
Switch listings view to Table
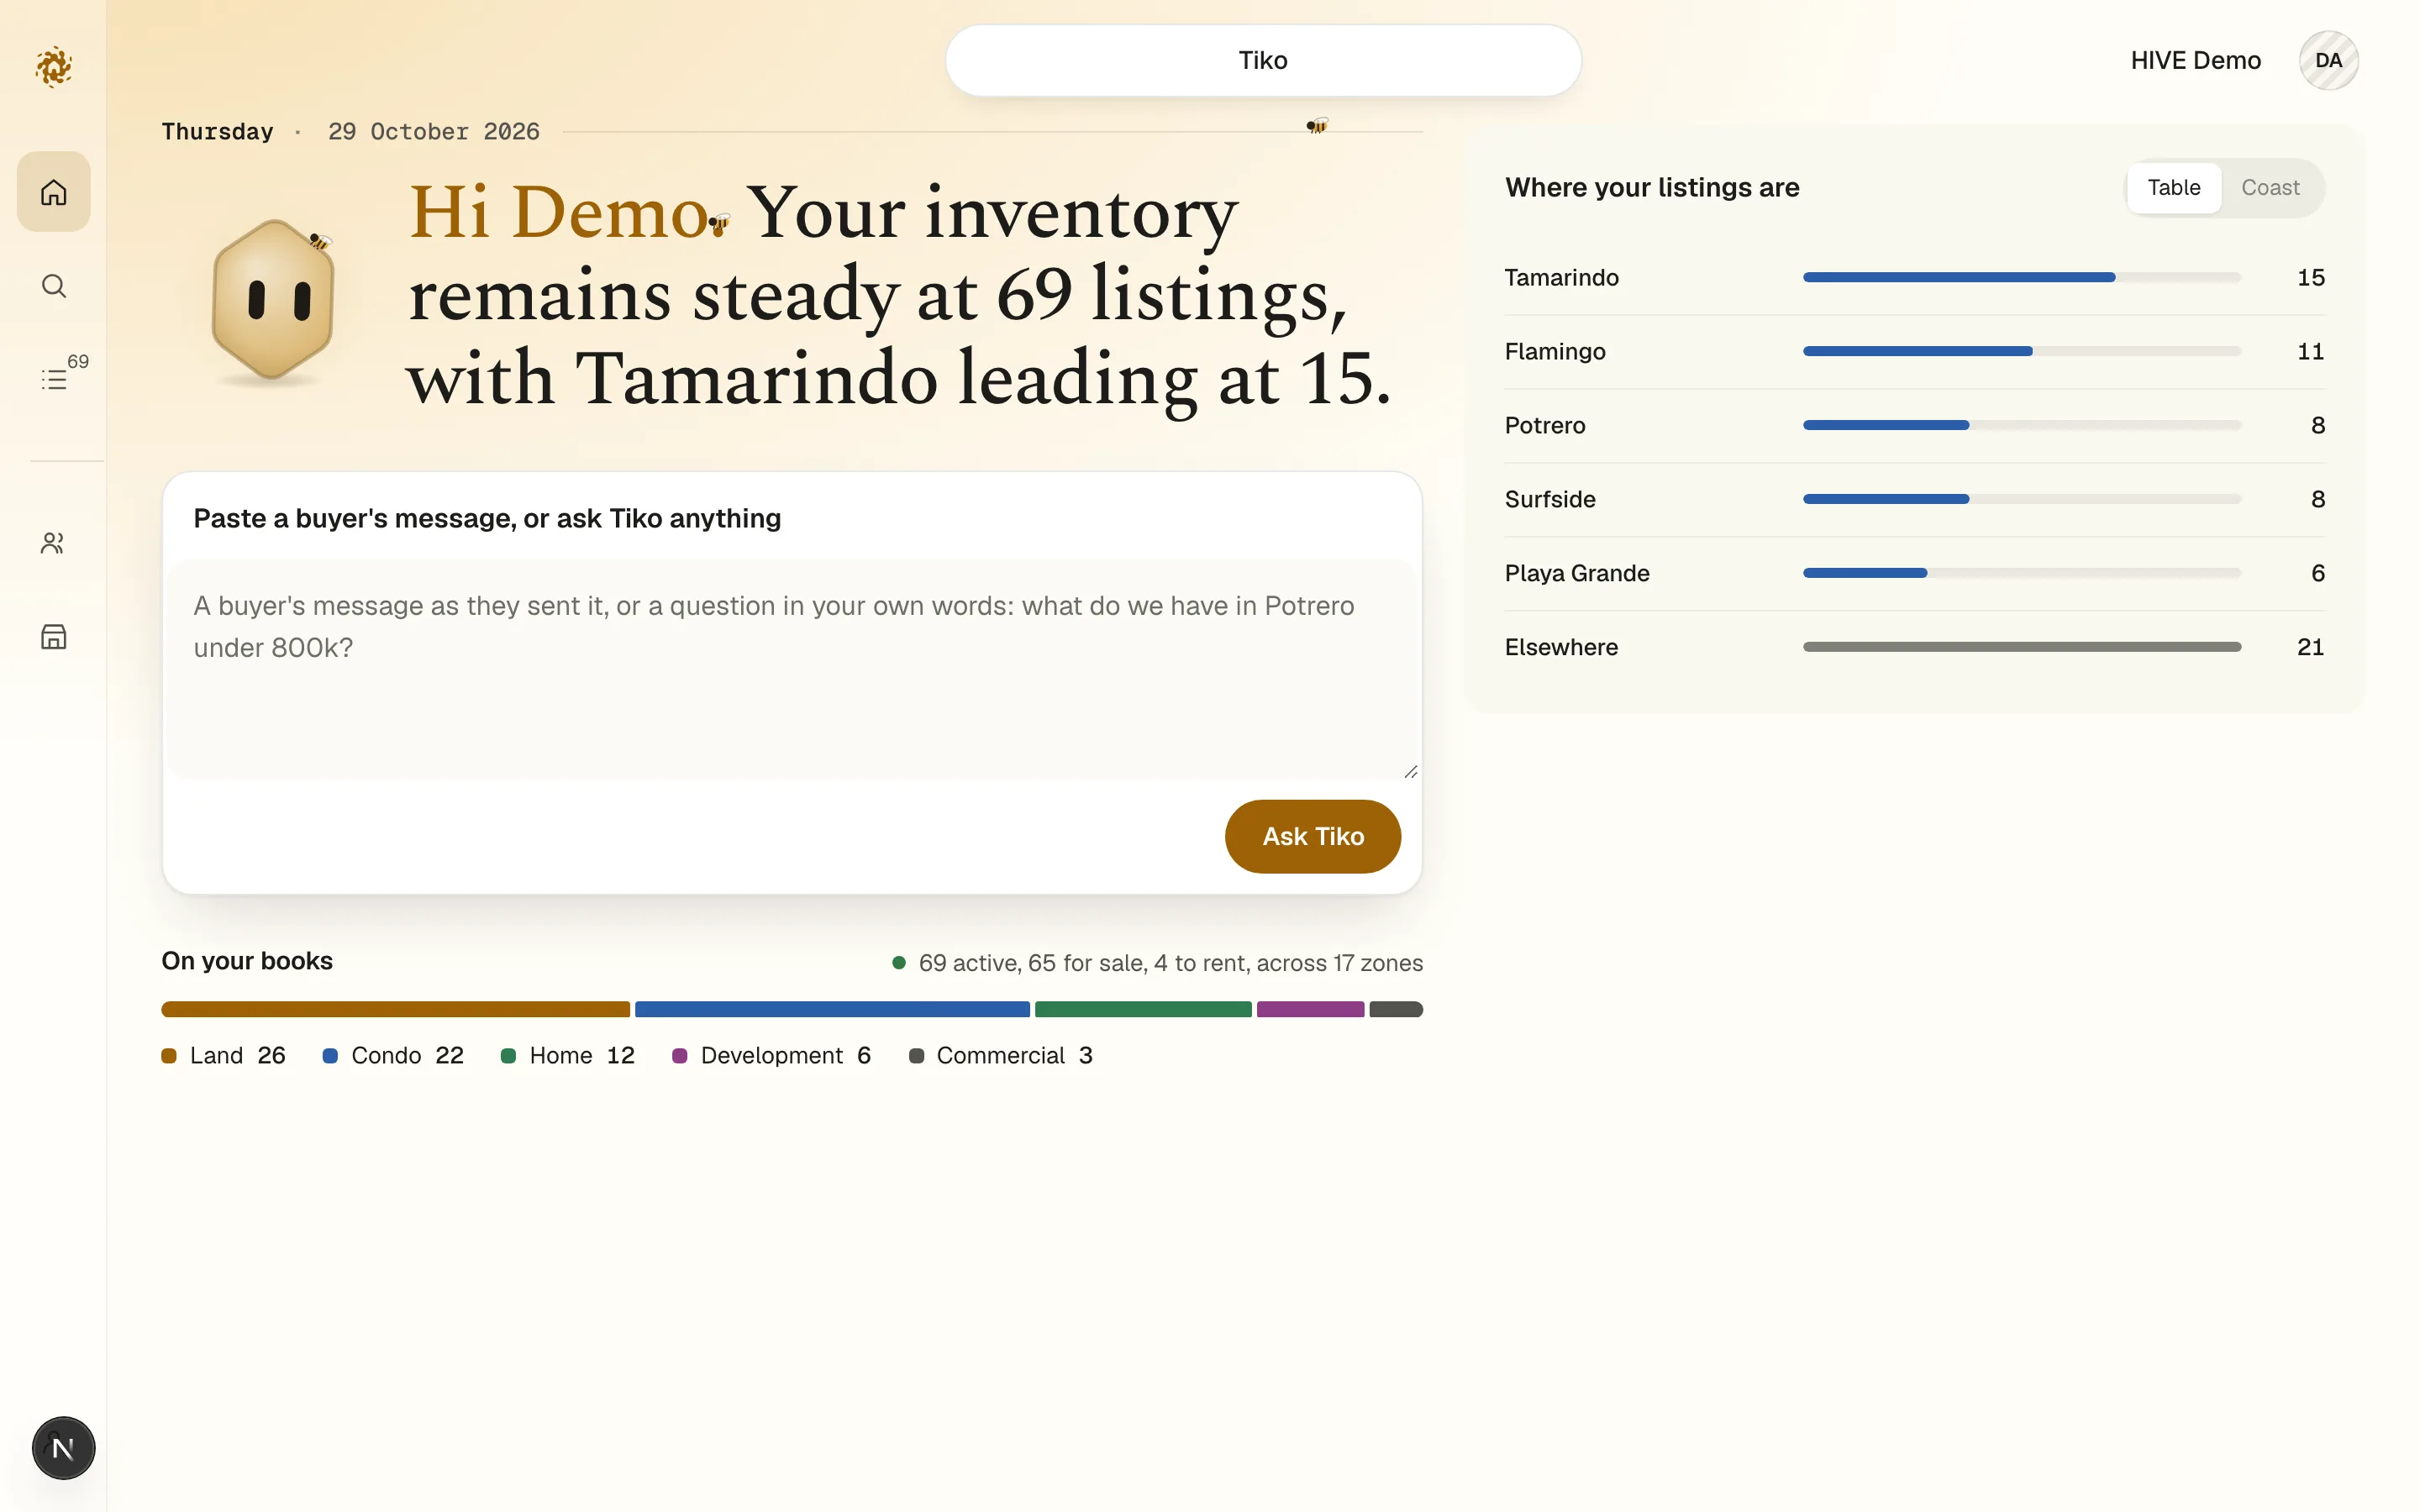[2173, 188]
